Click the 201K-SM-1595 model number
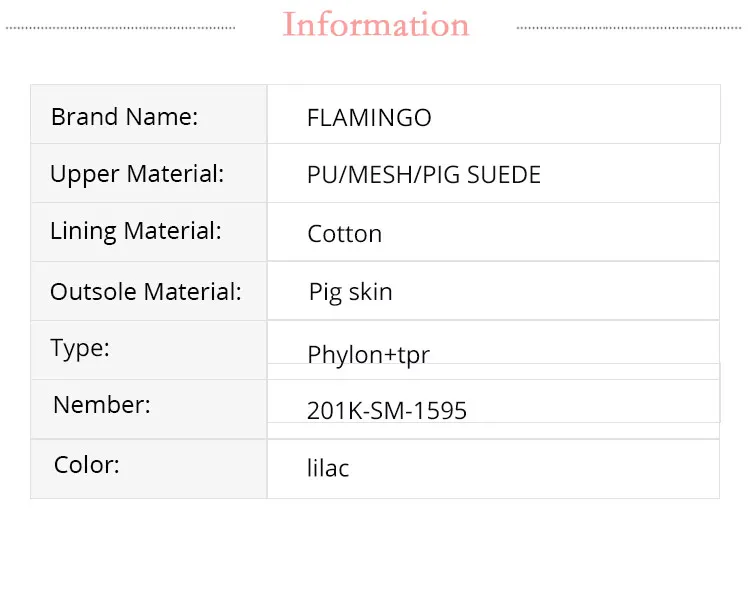The image size is (750, 598). 387,410
